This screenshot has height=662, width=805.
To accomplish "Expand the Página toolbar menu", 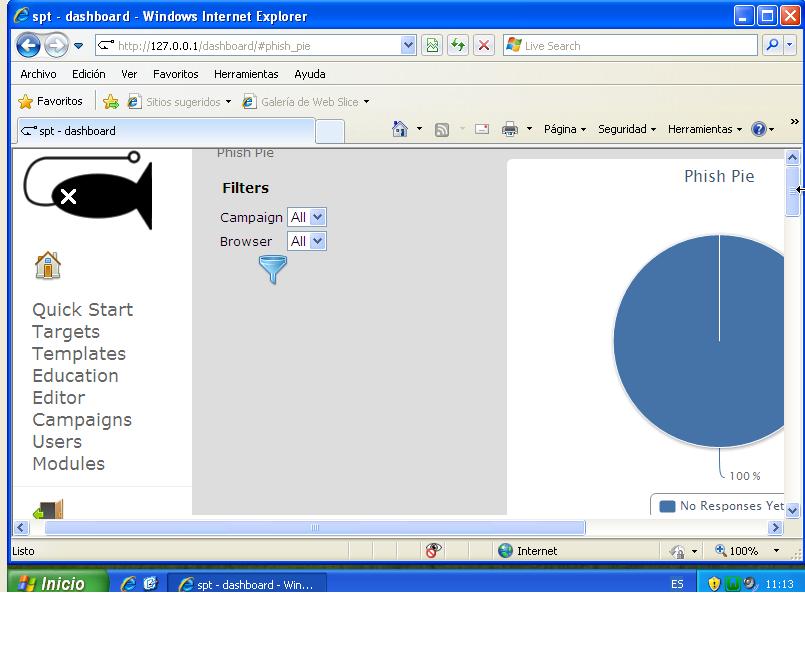I will pos(565,129).
